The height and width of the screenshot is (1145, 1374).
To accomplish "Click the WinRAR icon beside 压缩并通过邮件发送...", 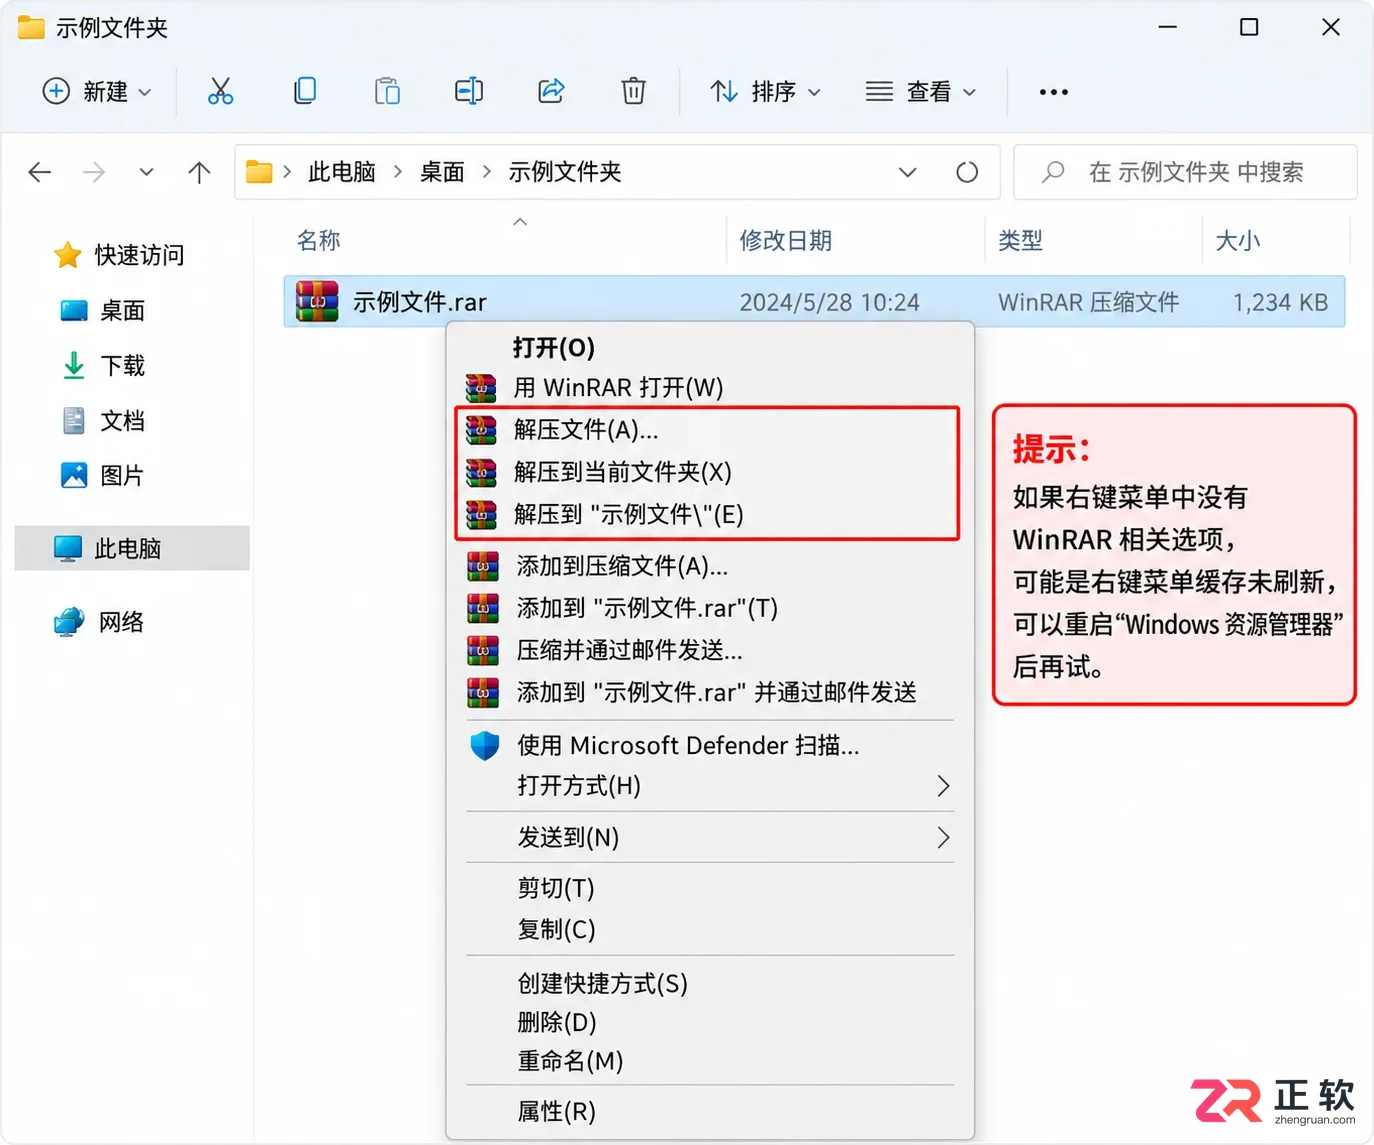I will [x=483, y=650].
